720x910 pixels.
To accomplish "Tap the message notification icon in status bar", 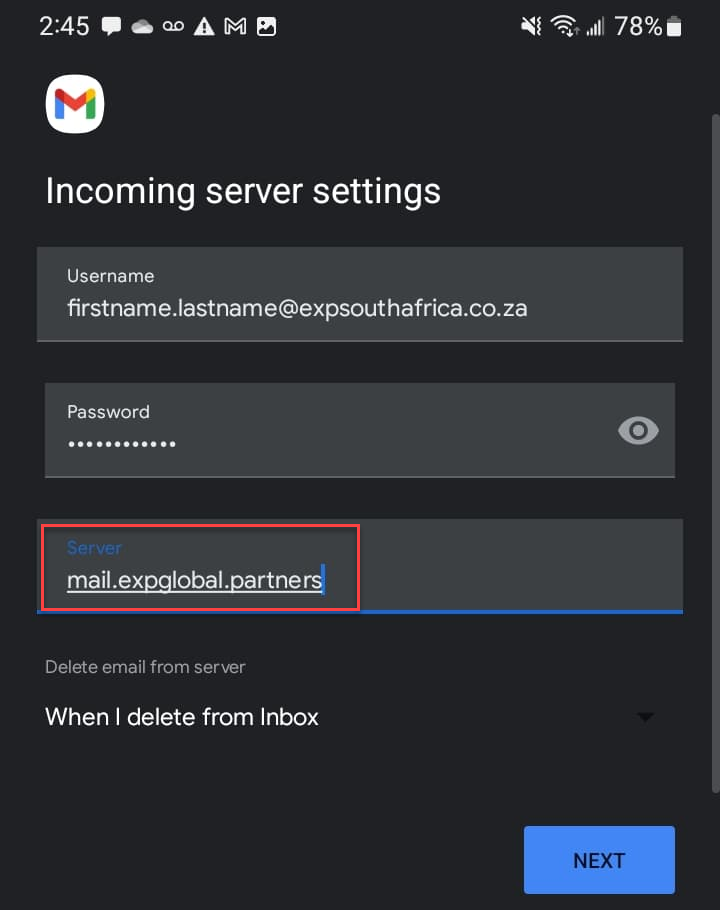I will [111, 26].
